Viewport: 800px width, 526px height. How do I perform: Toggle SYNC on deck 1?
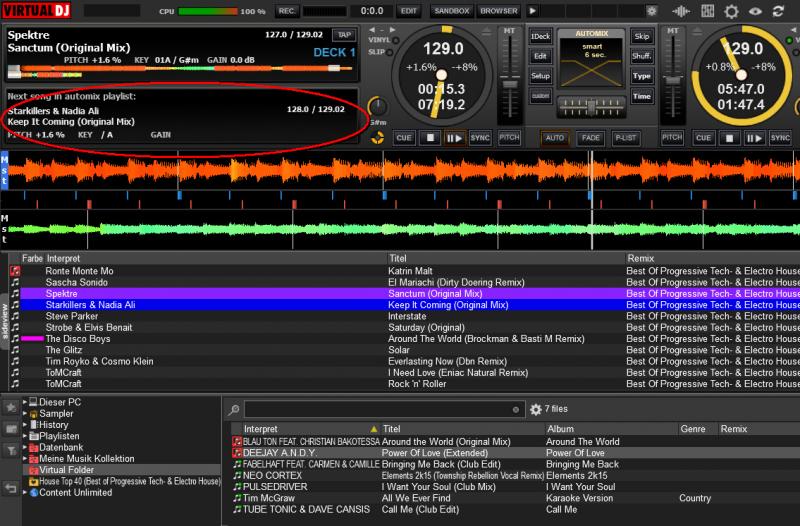tap(480, 138)
